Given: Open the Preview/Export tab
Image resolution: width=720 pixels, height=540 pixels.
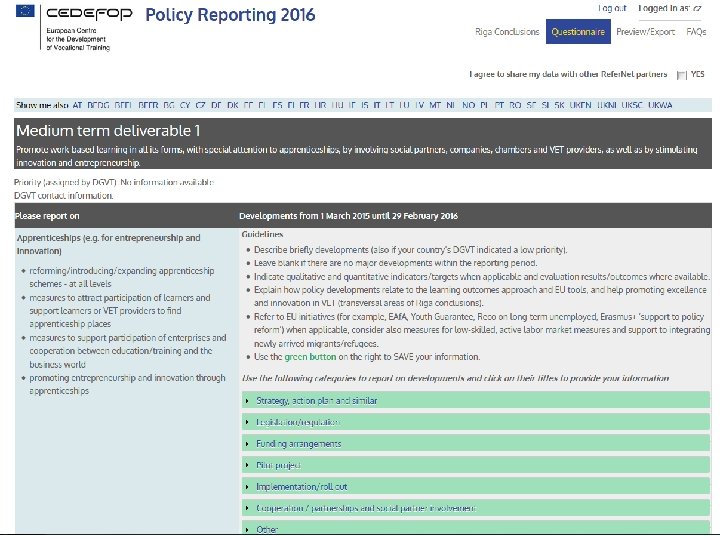Looking at the screenshot, I should (645, 32).
